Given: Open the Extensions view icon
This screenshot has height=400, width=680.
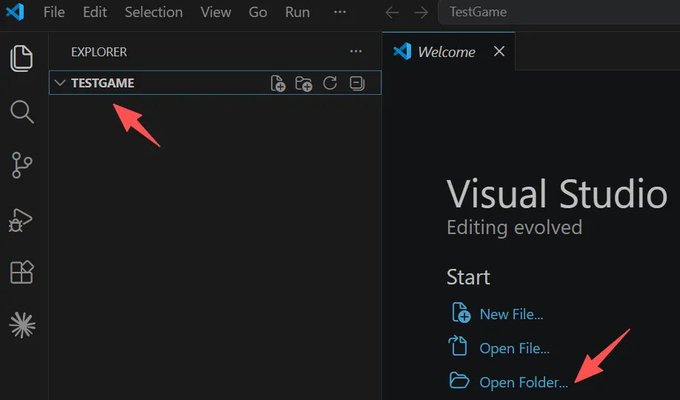Looking at the screenshot, I should click(22, 272).
